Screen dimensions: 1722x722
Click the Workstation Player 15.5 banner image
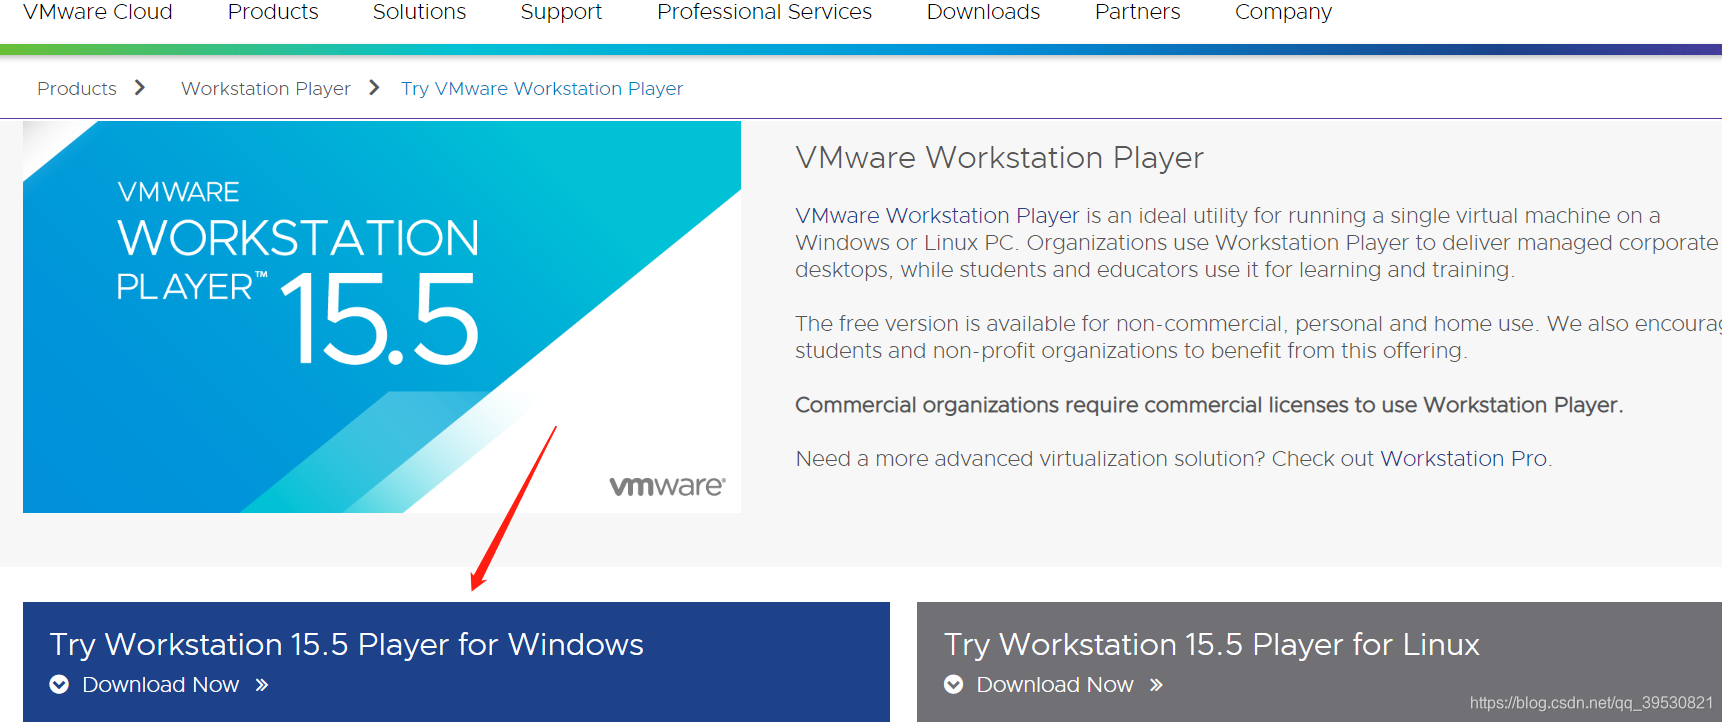click(x=382, y=317)
